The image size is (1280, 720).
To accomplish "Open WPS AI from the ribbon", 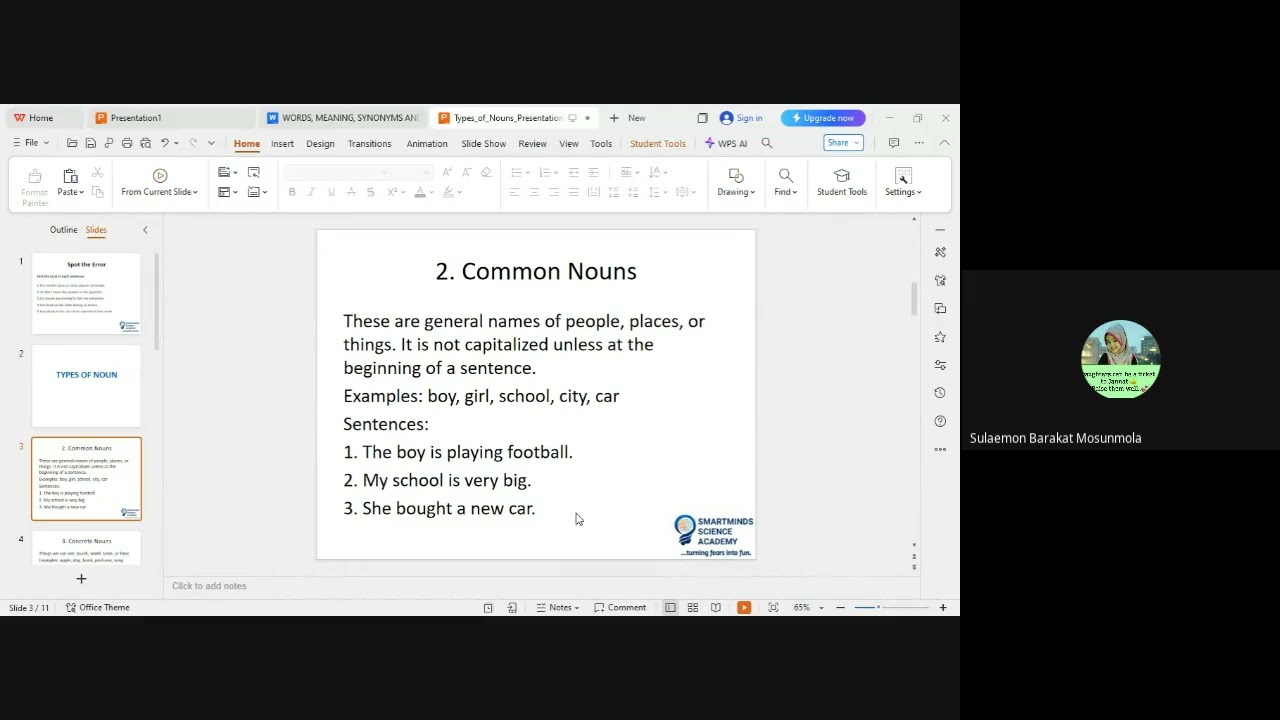I will coord(726,143).
